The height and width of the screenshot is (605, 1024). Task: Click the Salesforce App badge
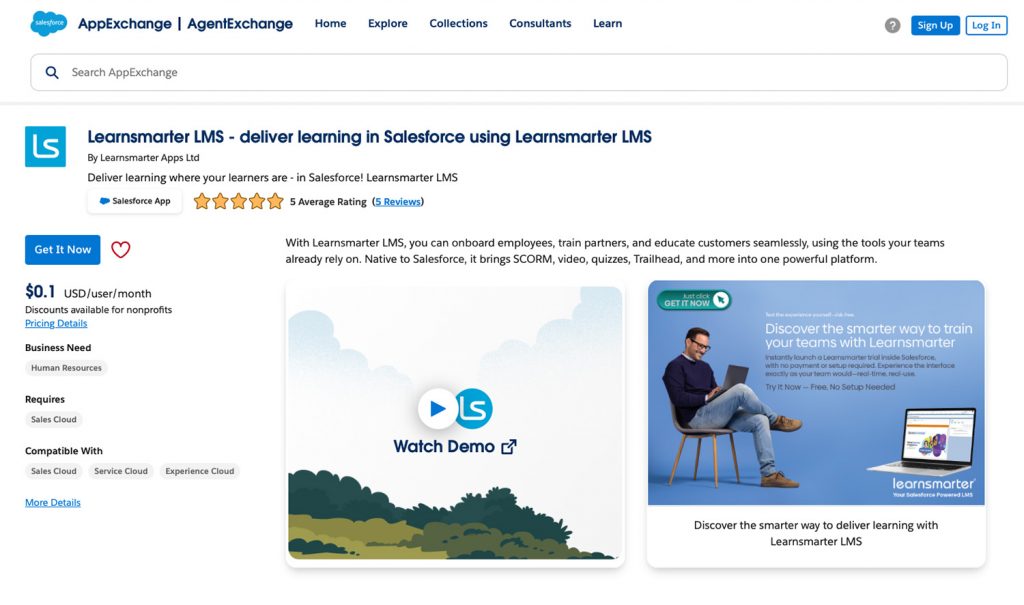point(135,201)
